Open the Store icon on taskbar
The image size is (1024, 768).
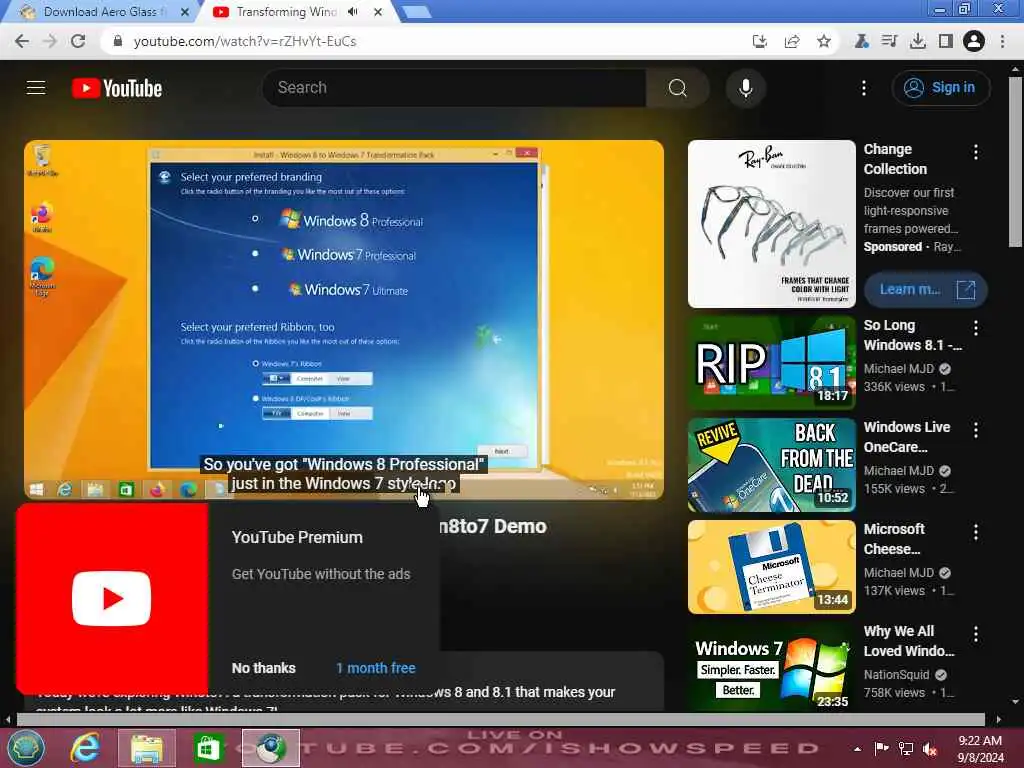click(208, 748)
